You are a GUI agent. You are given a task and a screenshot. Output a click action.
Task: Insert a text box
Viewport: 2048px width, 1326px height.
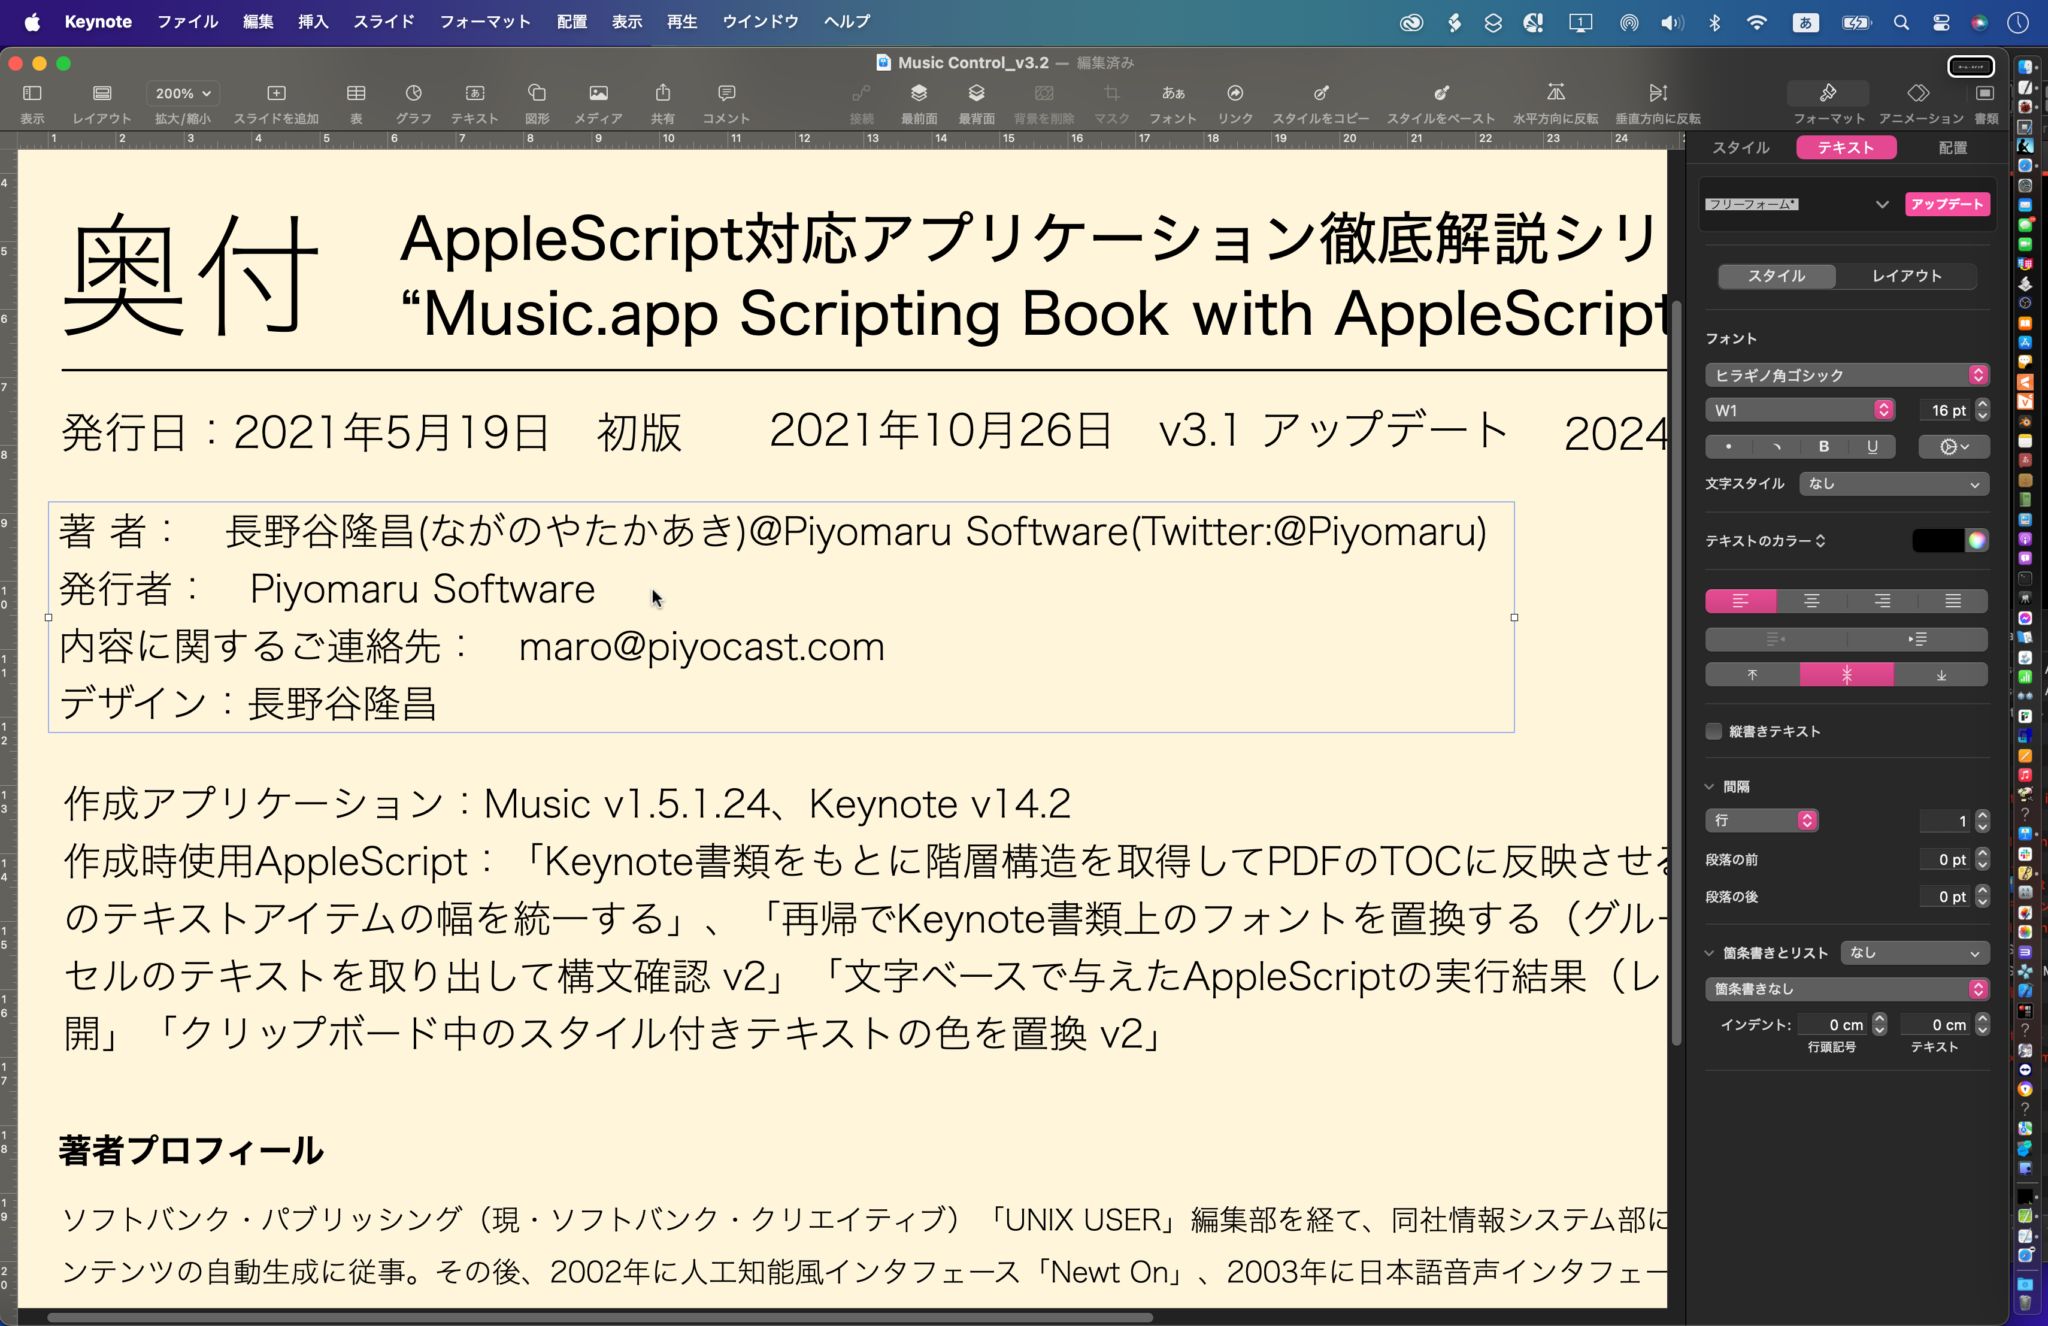click(474, 95)
